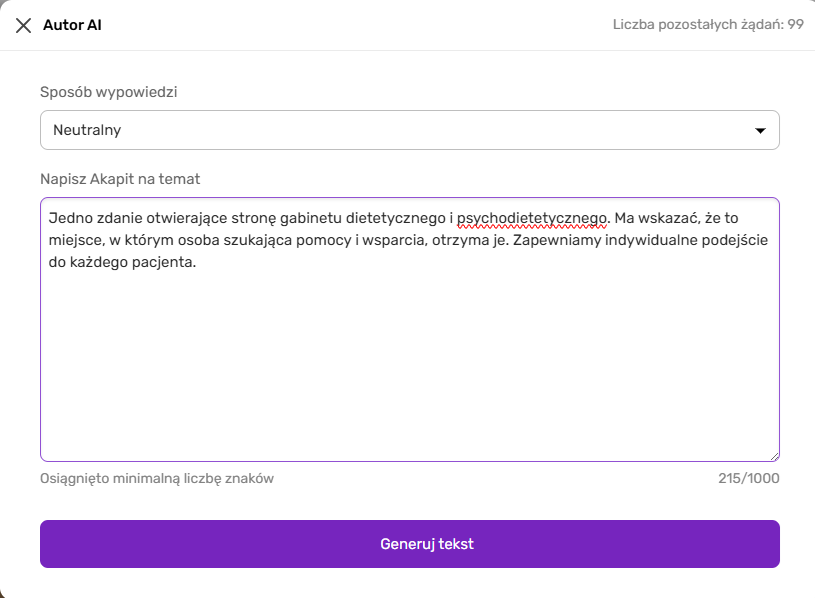Select the Neutralny value text
Viewport: 815px width, 598px height.
87,130
